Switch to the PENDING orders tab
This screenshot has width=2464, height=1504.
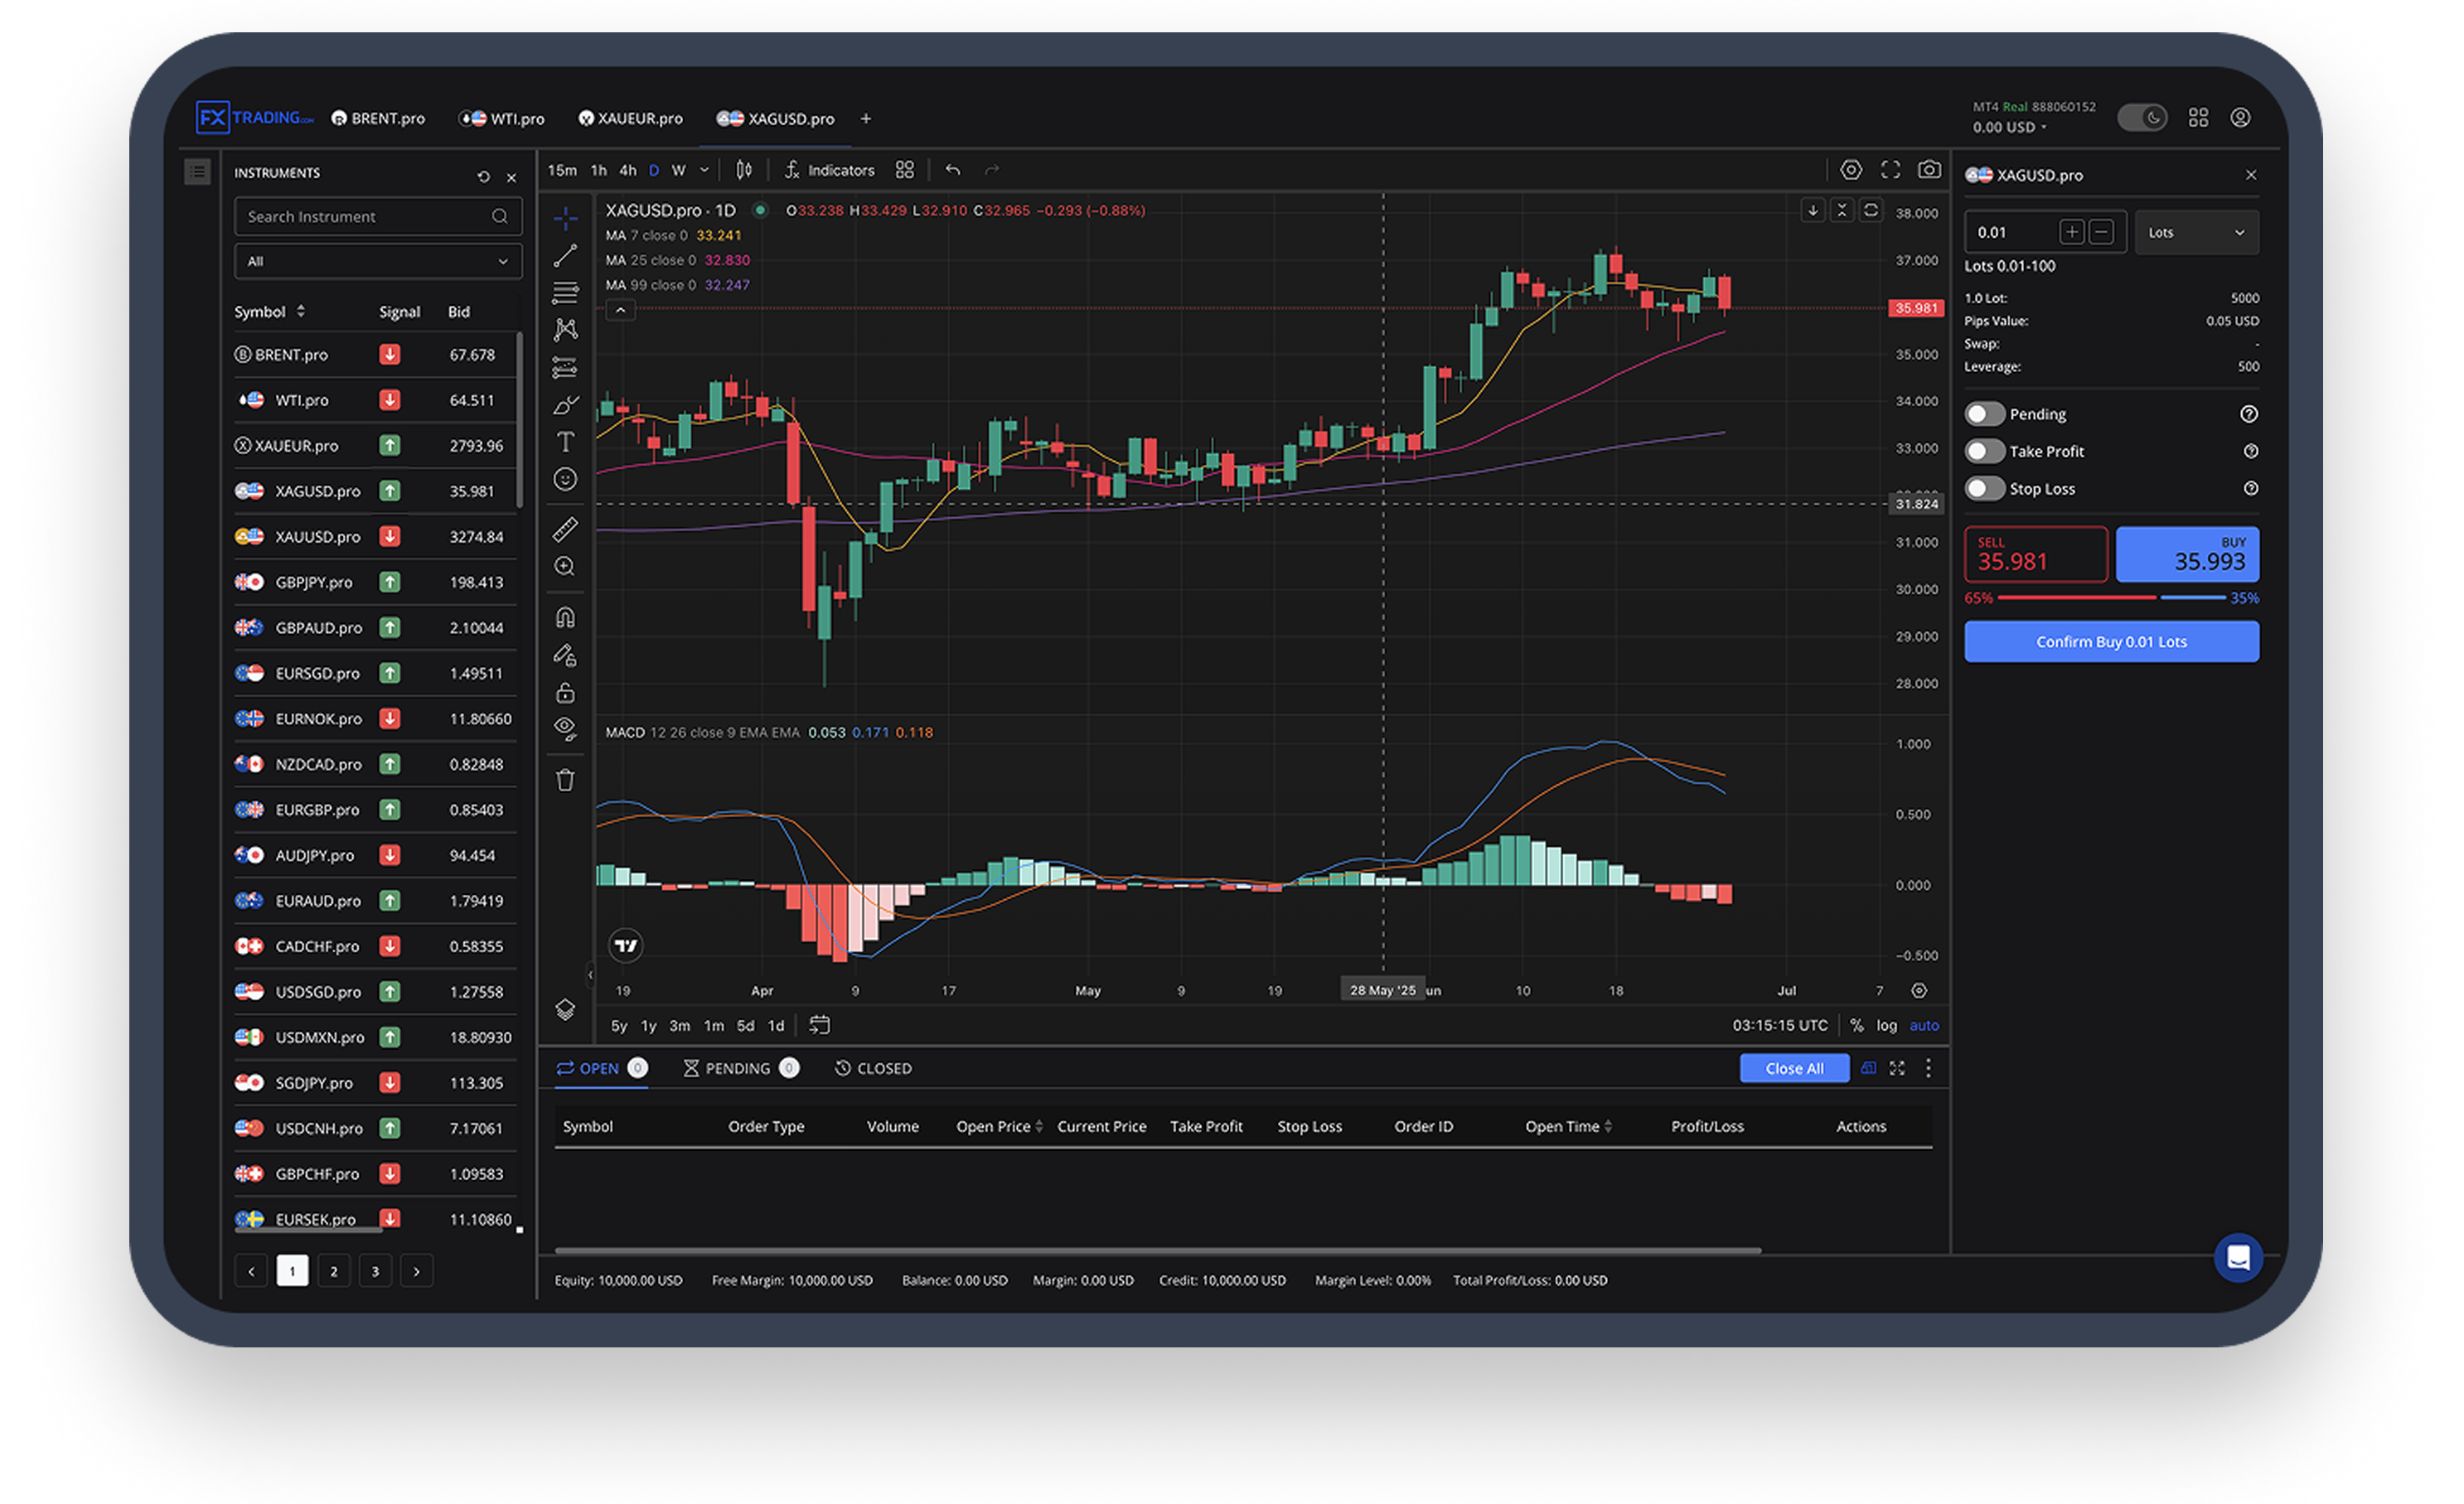(740, 1068)
